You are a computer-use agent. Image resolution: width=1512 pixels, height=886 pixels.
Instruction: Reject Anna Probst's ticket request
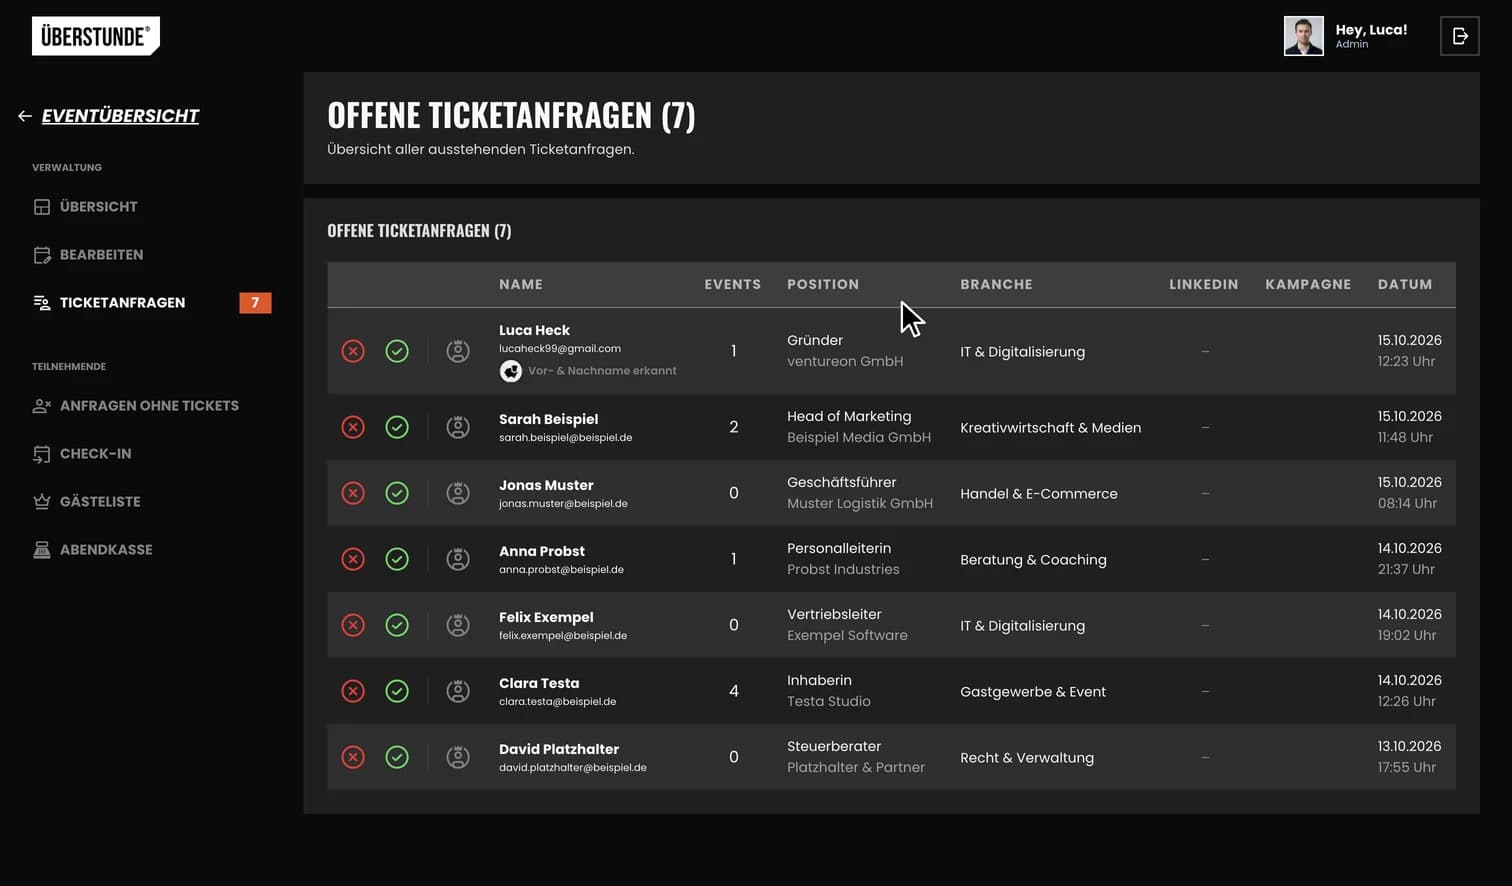pyautogui.click(x=353, y=559)
